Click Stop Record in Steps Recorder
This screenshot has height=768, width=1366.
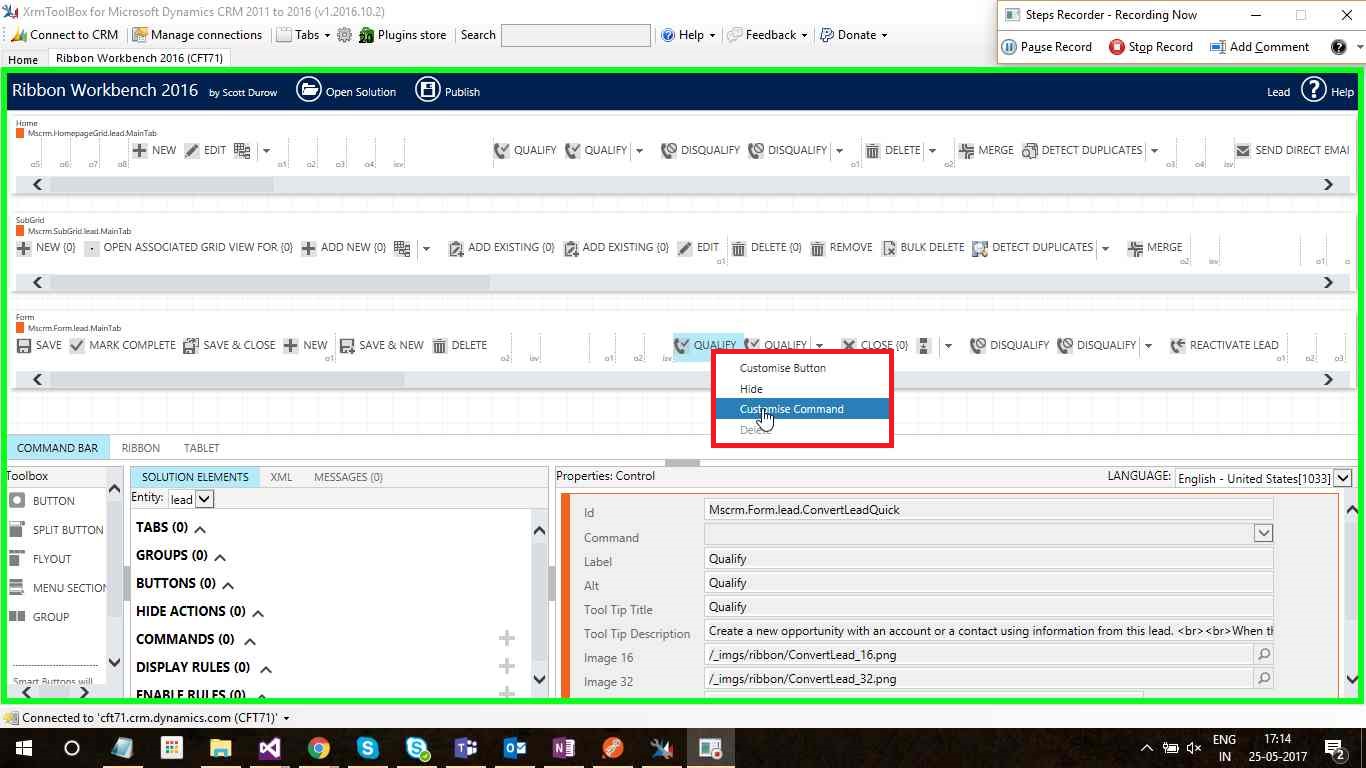(1151, 47)
